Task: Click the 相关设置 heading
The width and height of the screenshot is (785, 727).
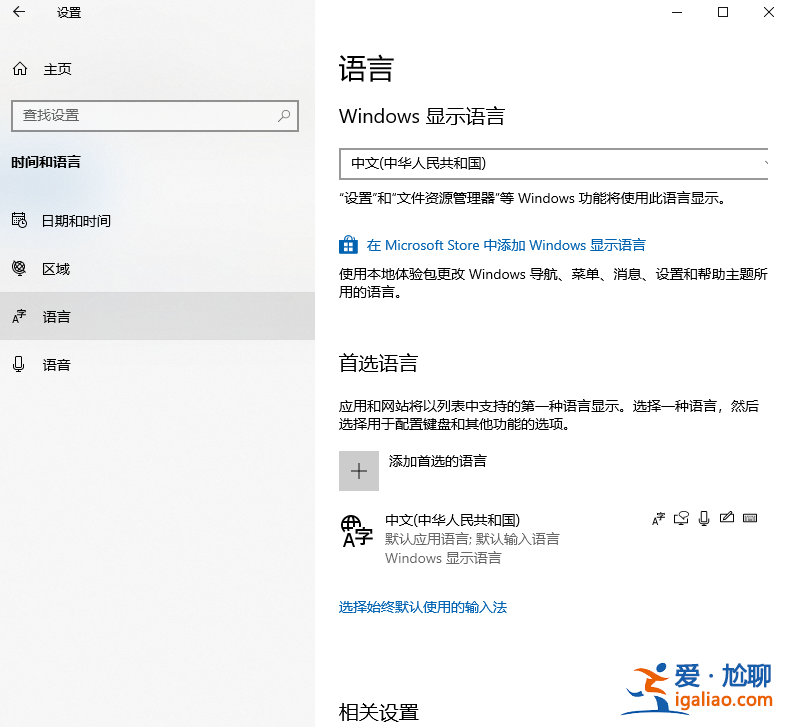Action: click(378, 712)
